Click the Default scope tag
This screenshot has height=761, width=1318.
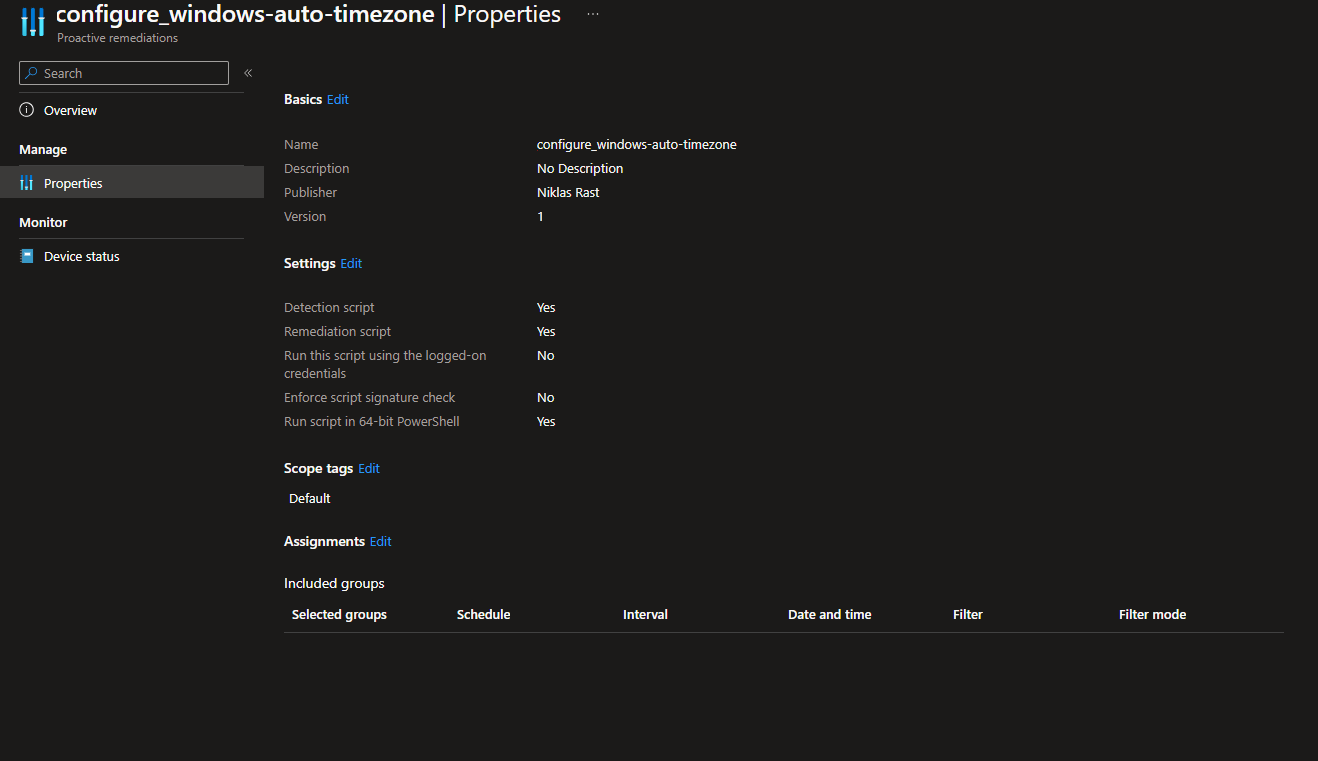[x=310, y=498]
